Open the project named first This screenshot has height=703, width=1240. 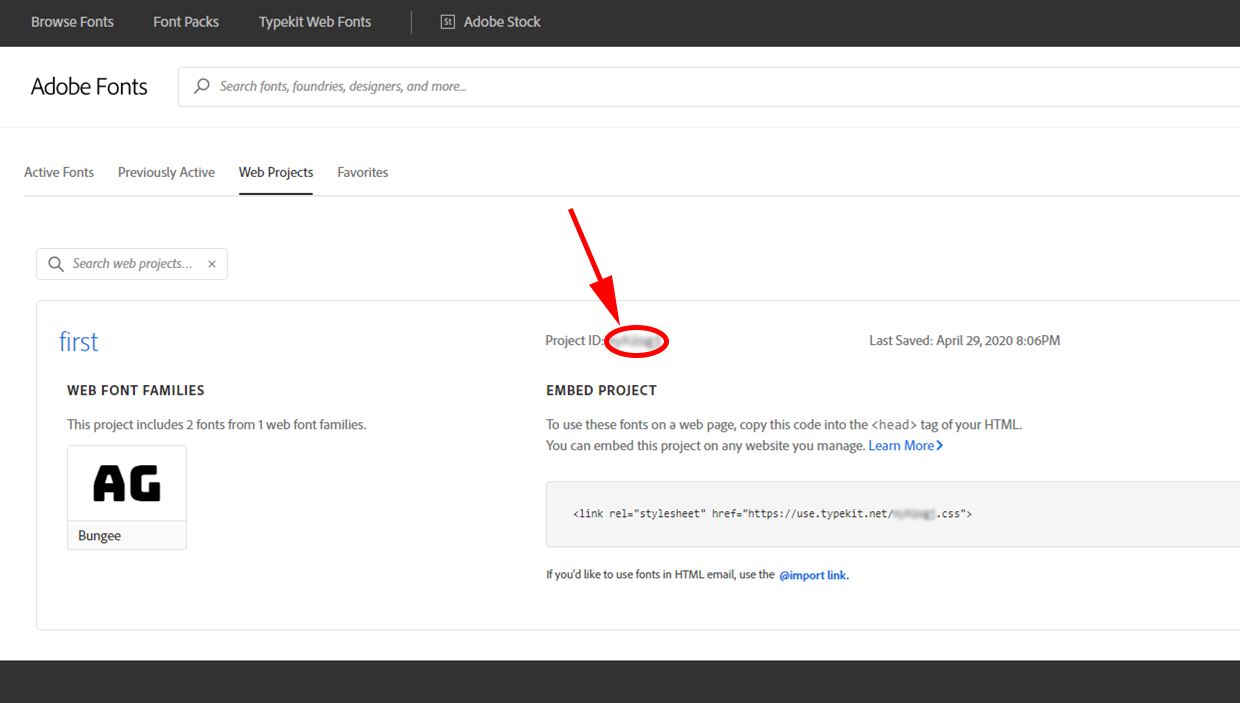79,342
